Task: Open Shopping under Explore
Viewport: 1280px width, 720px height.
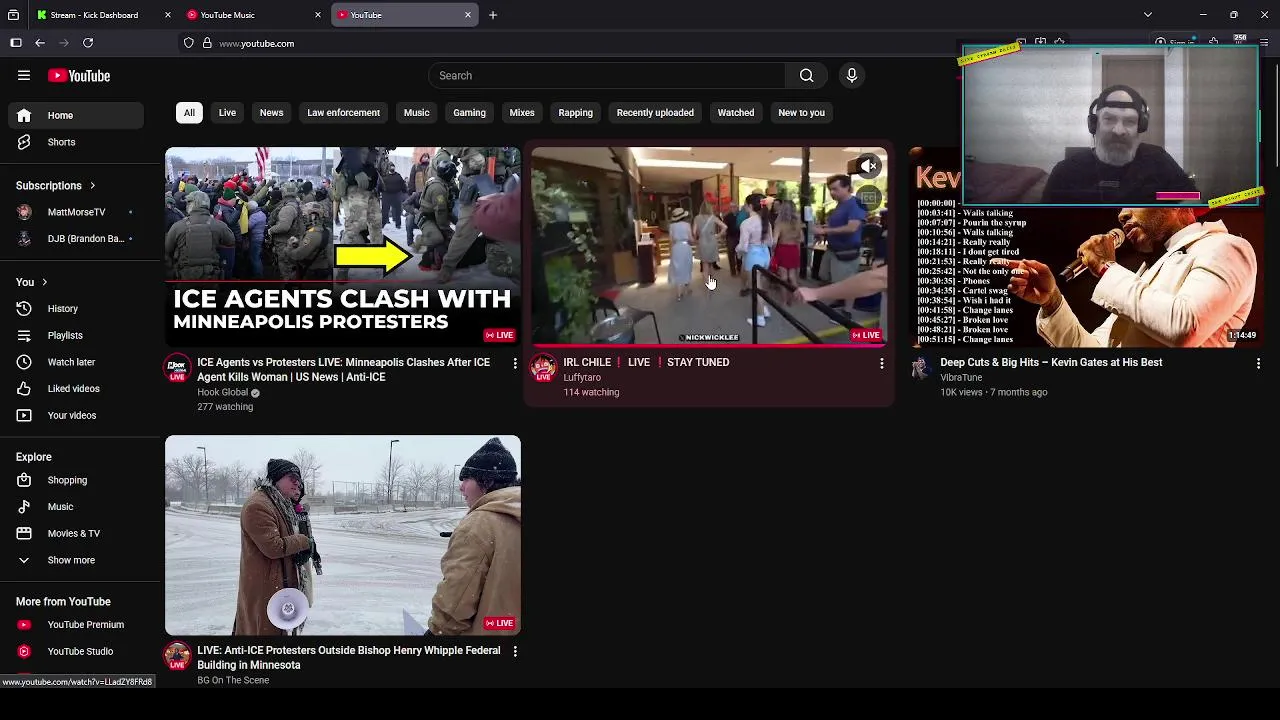Action: pyautogui.click(x=76, y=480)
